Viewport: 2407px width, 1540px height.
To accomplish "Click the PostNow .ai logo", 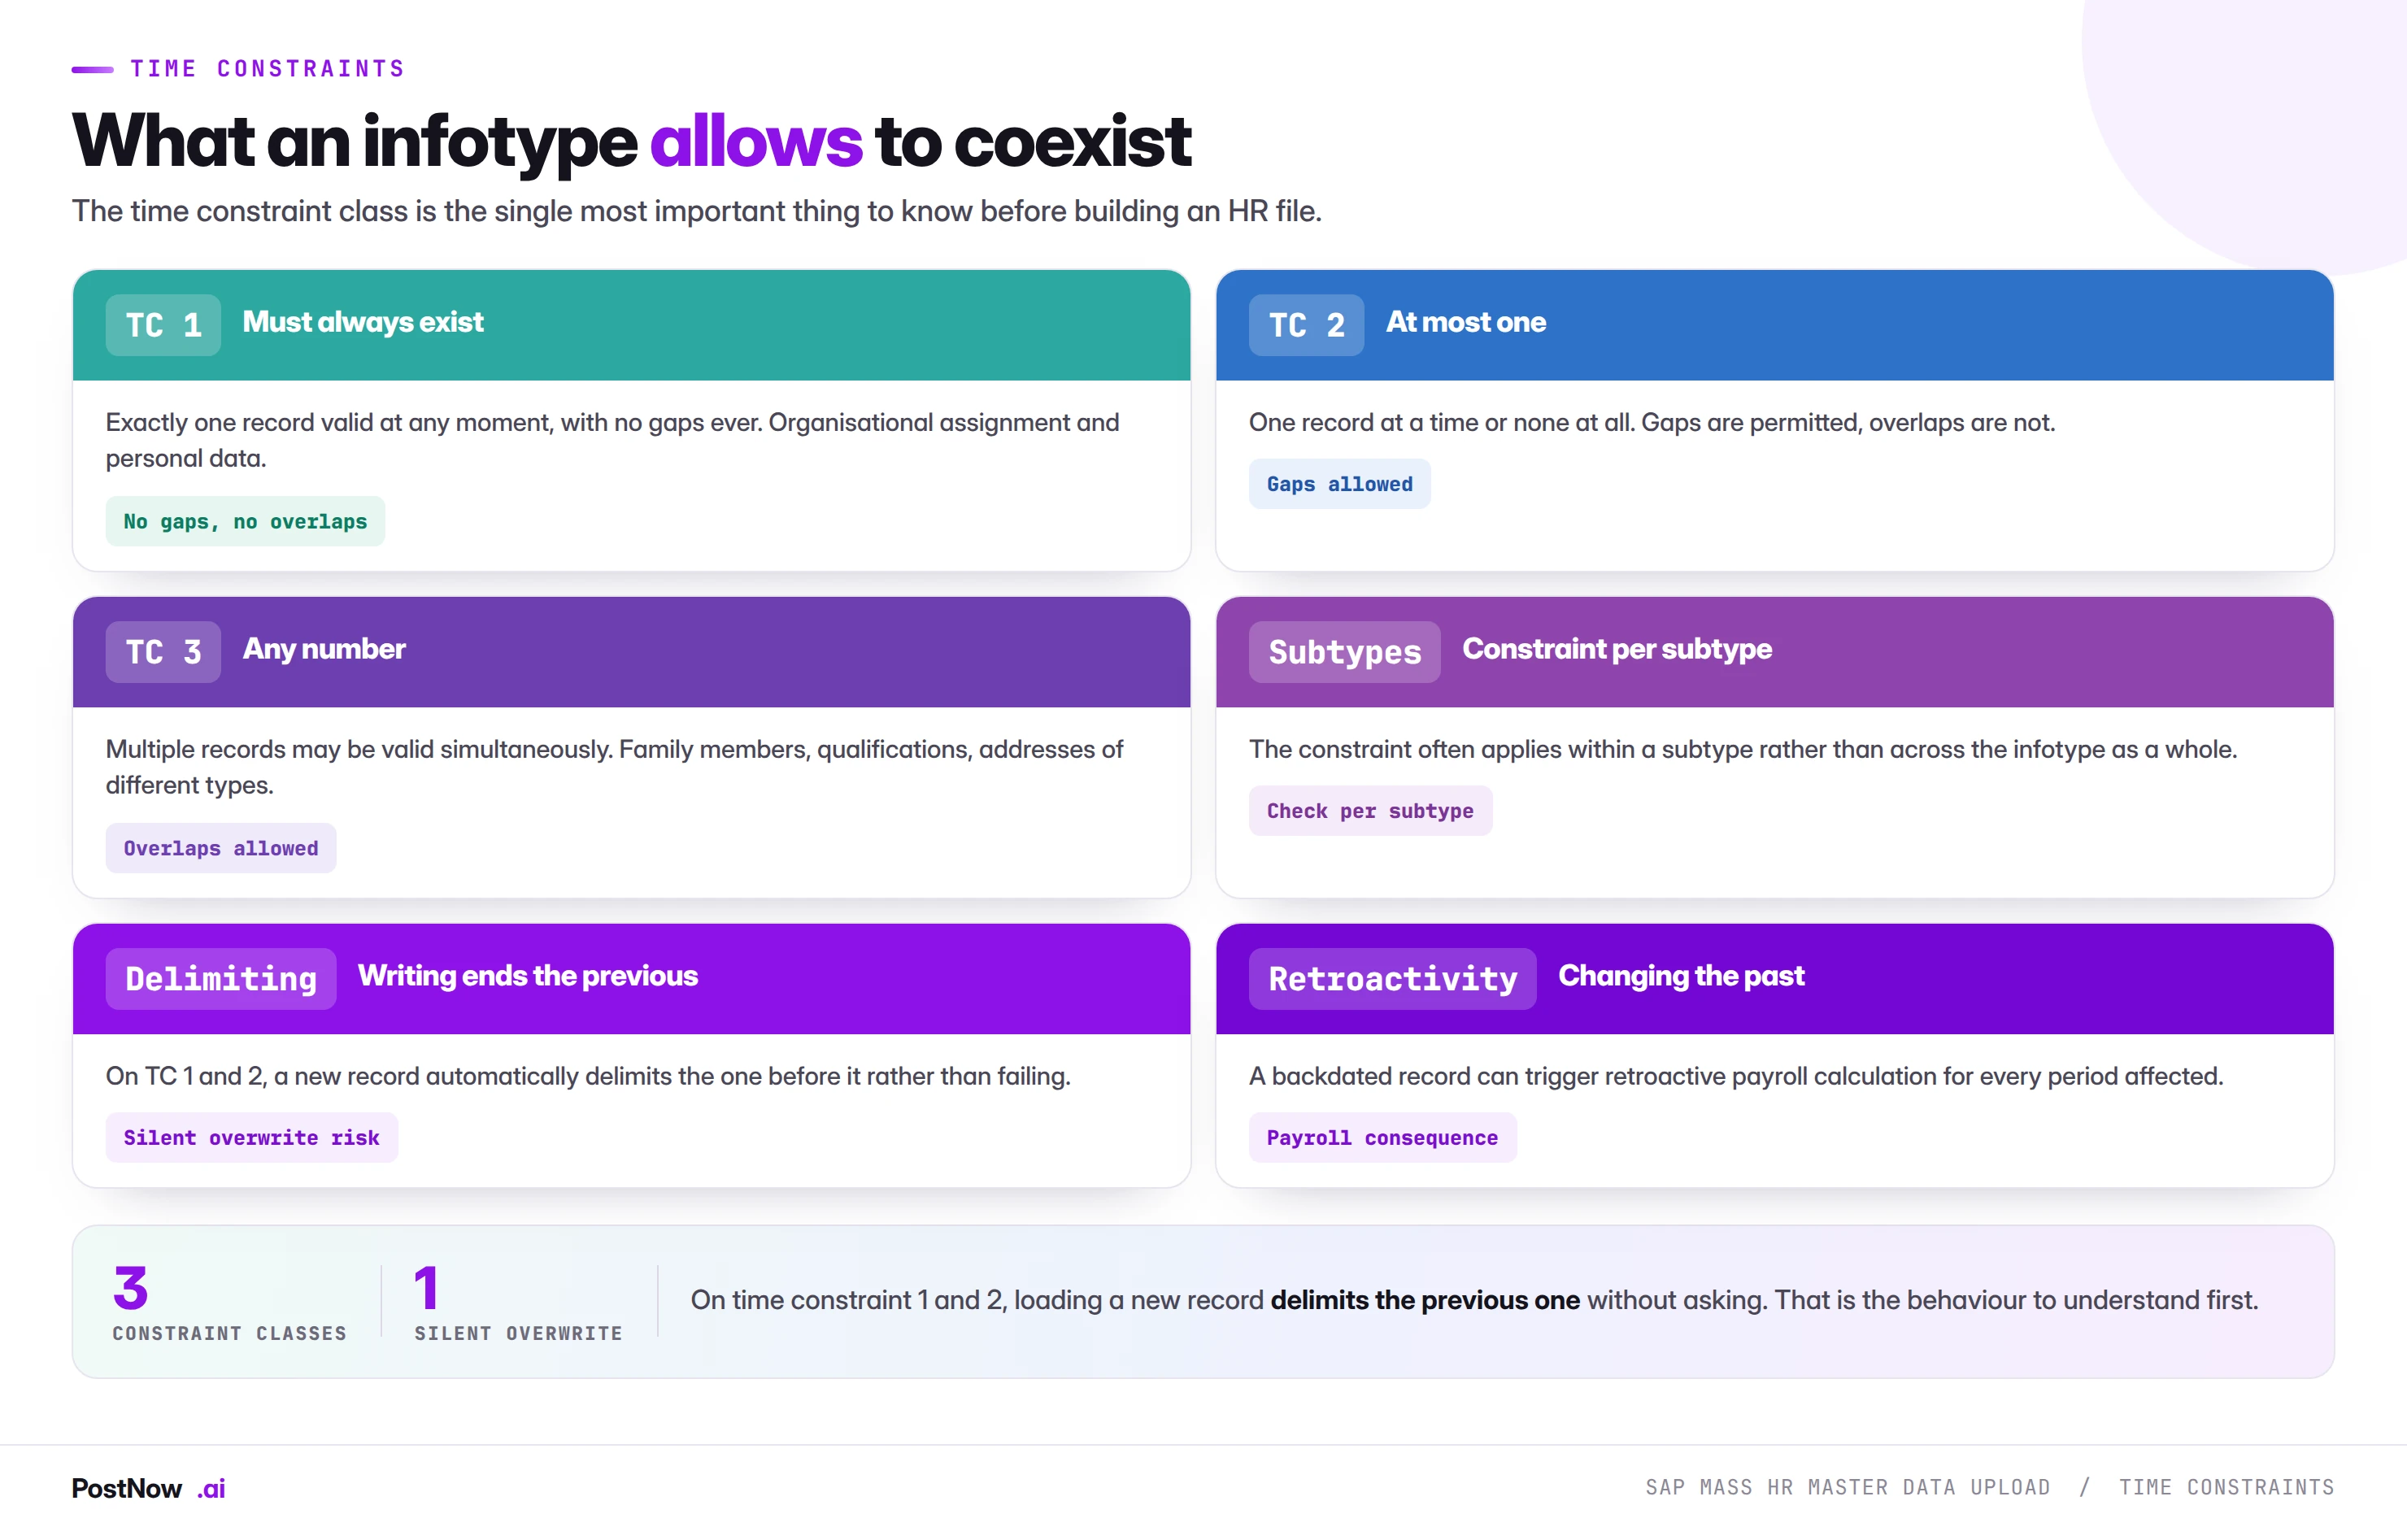I will 148,1488.
